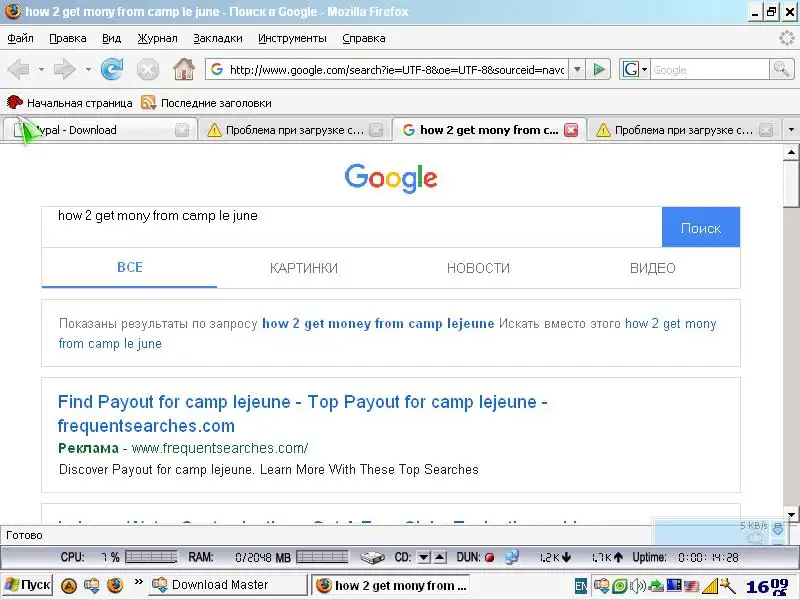Click the CPU usage meter bar
Image resolution: width=800 pixels, height=600 pixels.
pos(151,557)
